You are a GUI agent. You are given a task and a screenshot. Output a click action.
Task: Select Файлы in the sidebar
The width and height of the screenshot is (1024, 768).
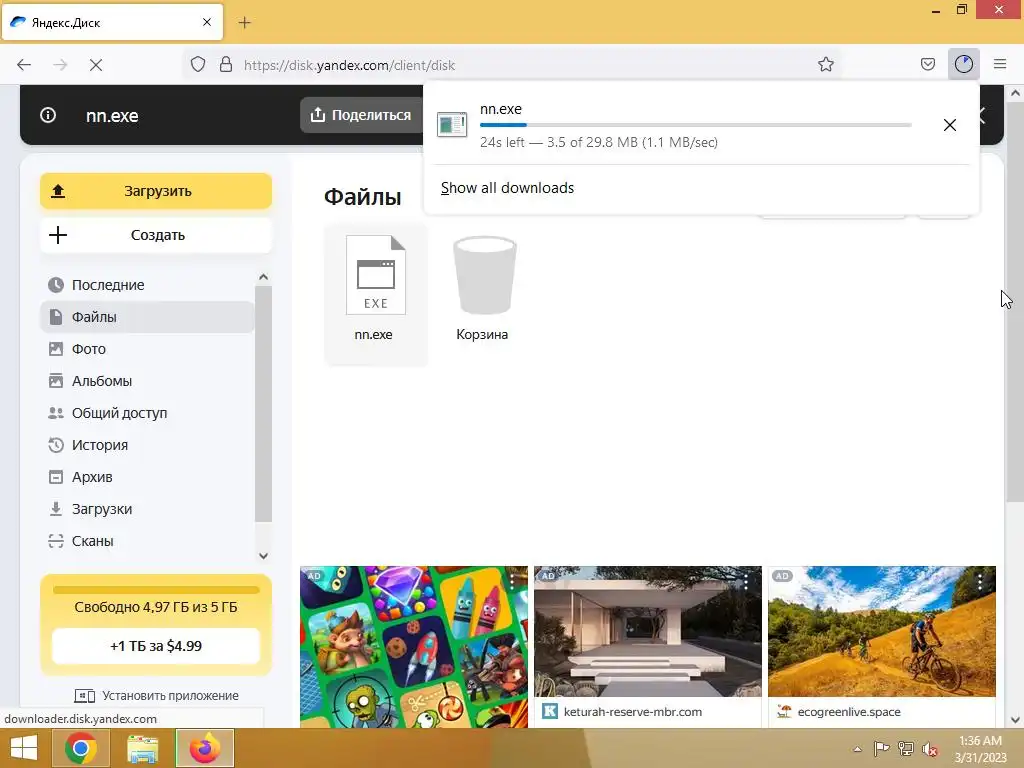coord(148,317)
